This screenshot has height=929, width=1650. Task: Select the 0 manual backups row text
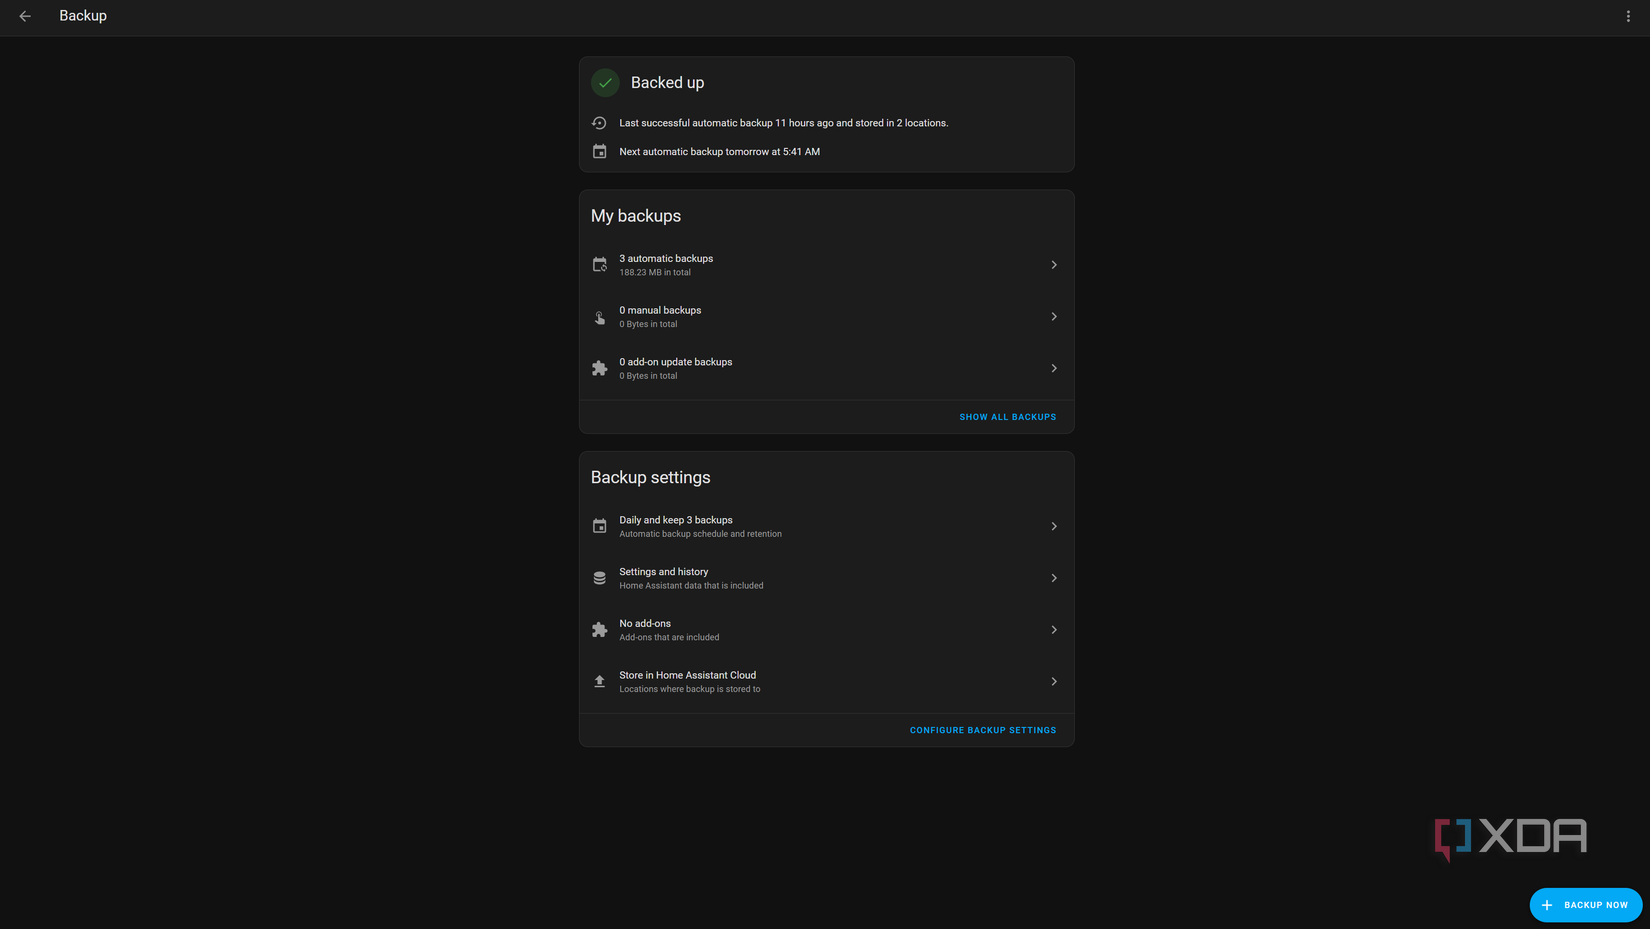(x=660, y=310)
